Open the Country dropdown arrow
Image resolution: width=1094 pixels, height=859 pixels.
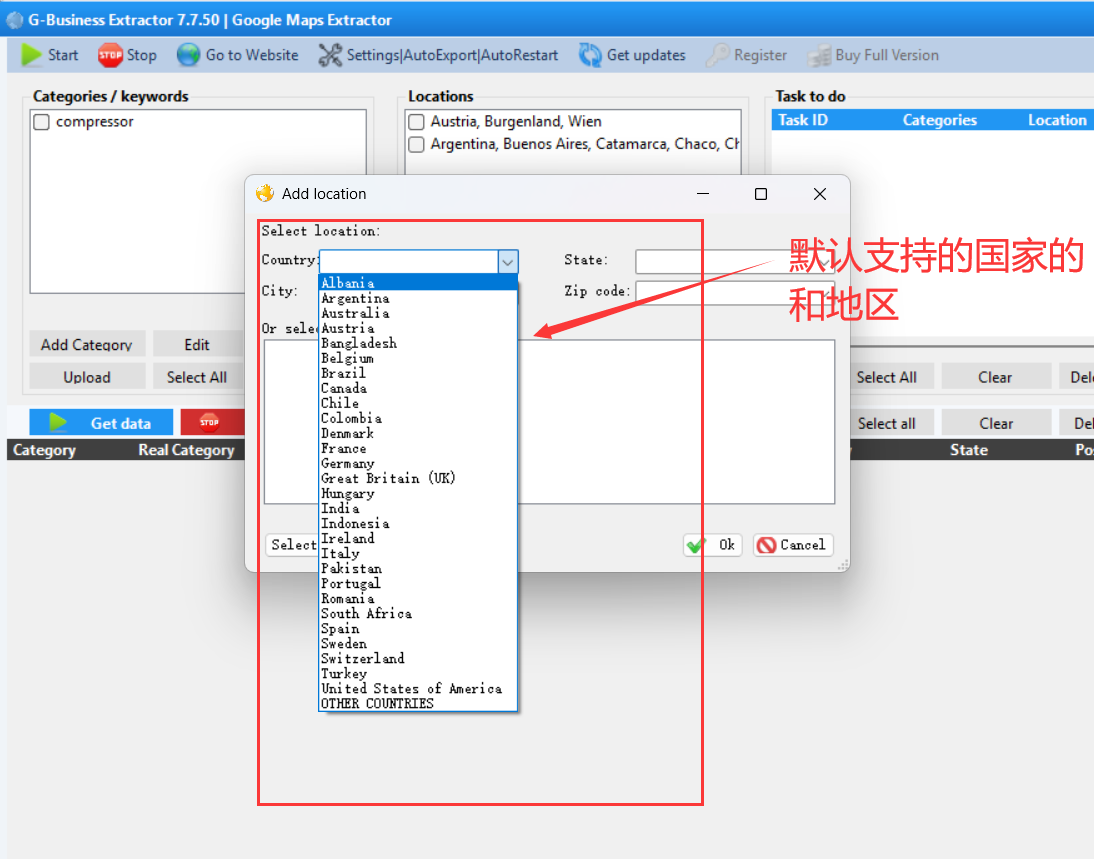pos(508,261)
